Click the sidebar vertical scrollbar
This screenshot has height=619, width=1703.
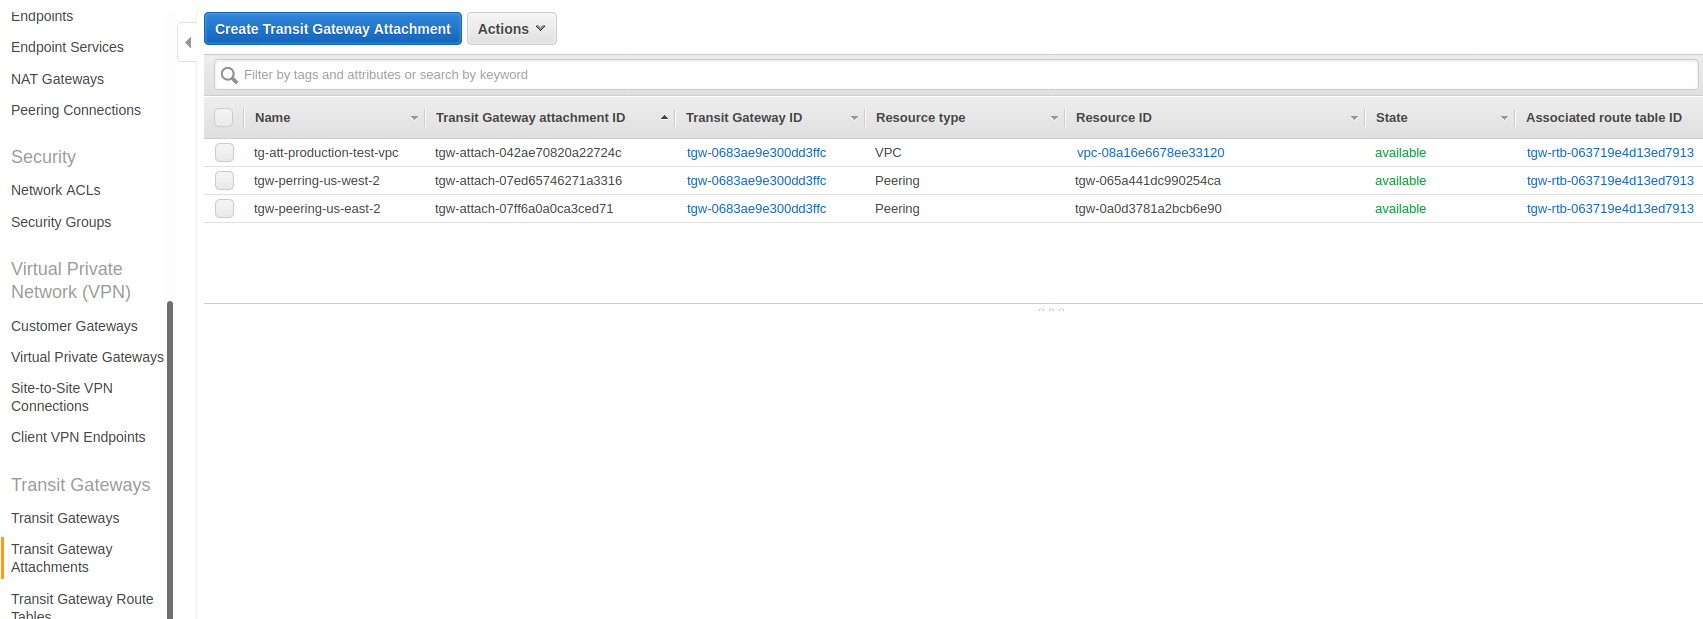[170, 460]
